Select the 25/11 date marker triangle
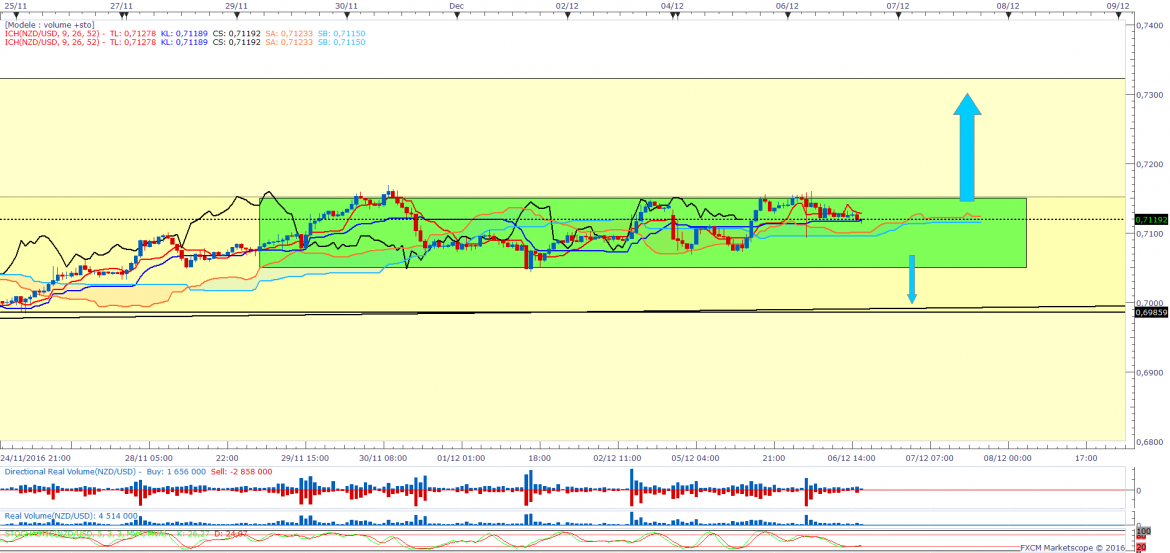Screen dimensions: 1170x553 click(10, 14)
